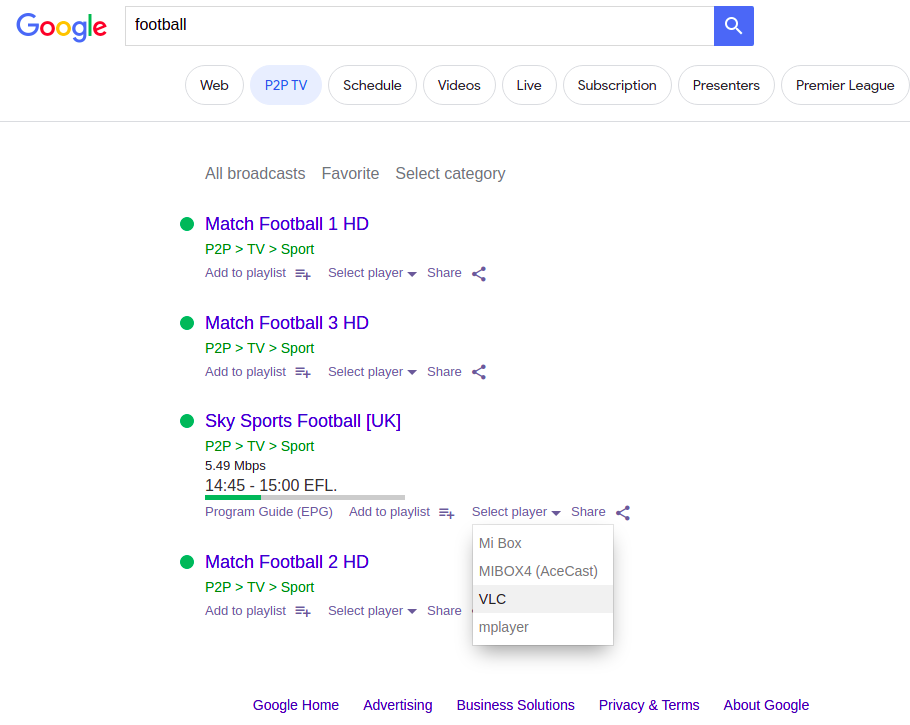The image size is (910, 725).
Task: Click the blue search magnifier button
Action: [x=734, y=26]
